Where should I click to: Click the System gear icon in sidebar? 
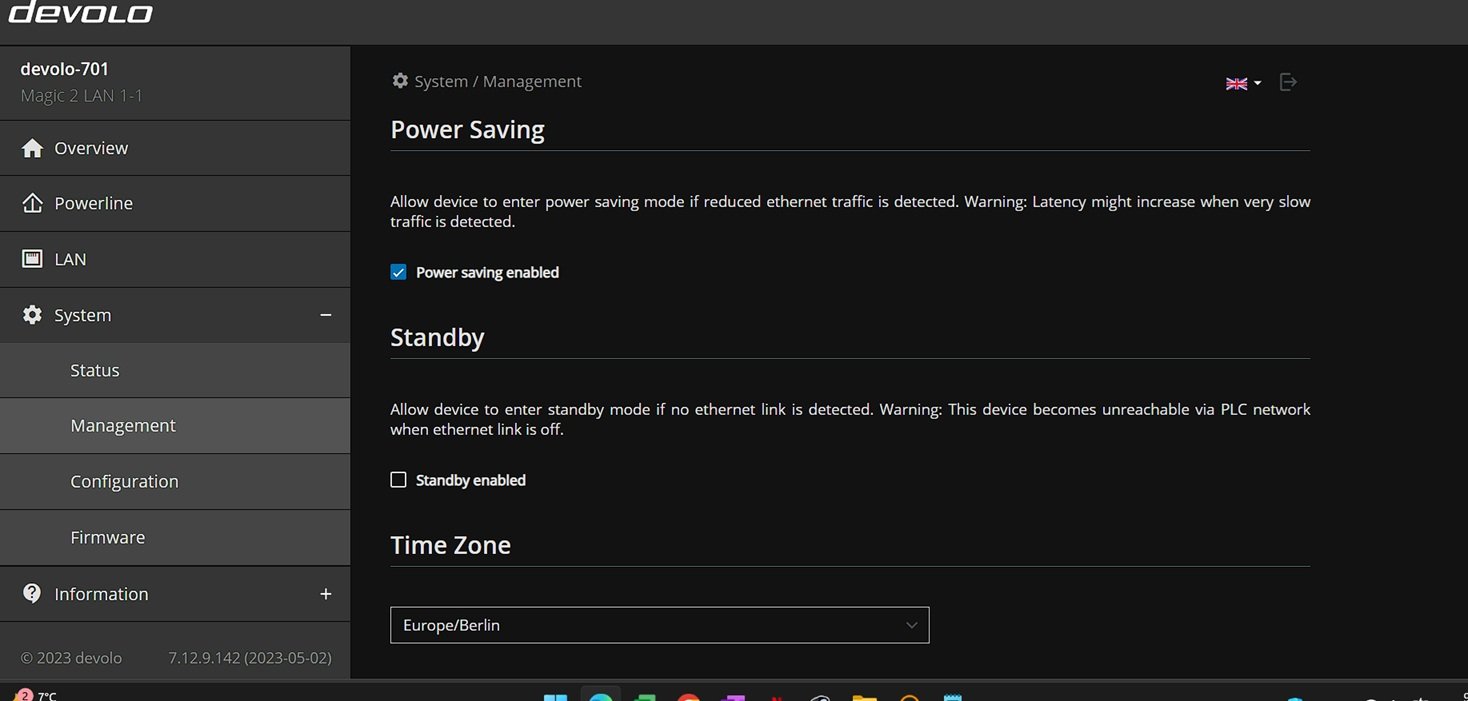[x=32, y=315]
